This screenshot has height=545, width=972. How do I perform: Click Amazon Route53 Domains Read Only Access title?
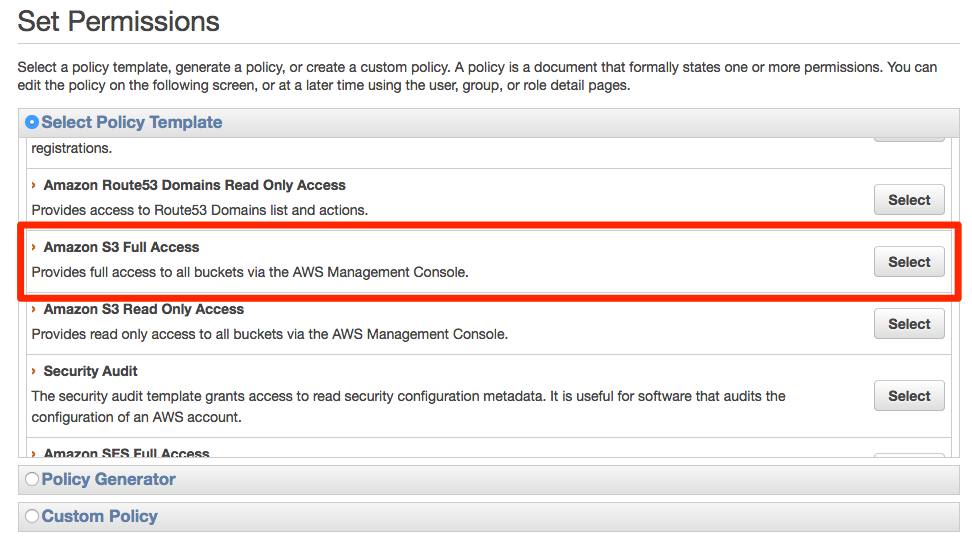(x=195, y=185)
